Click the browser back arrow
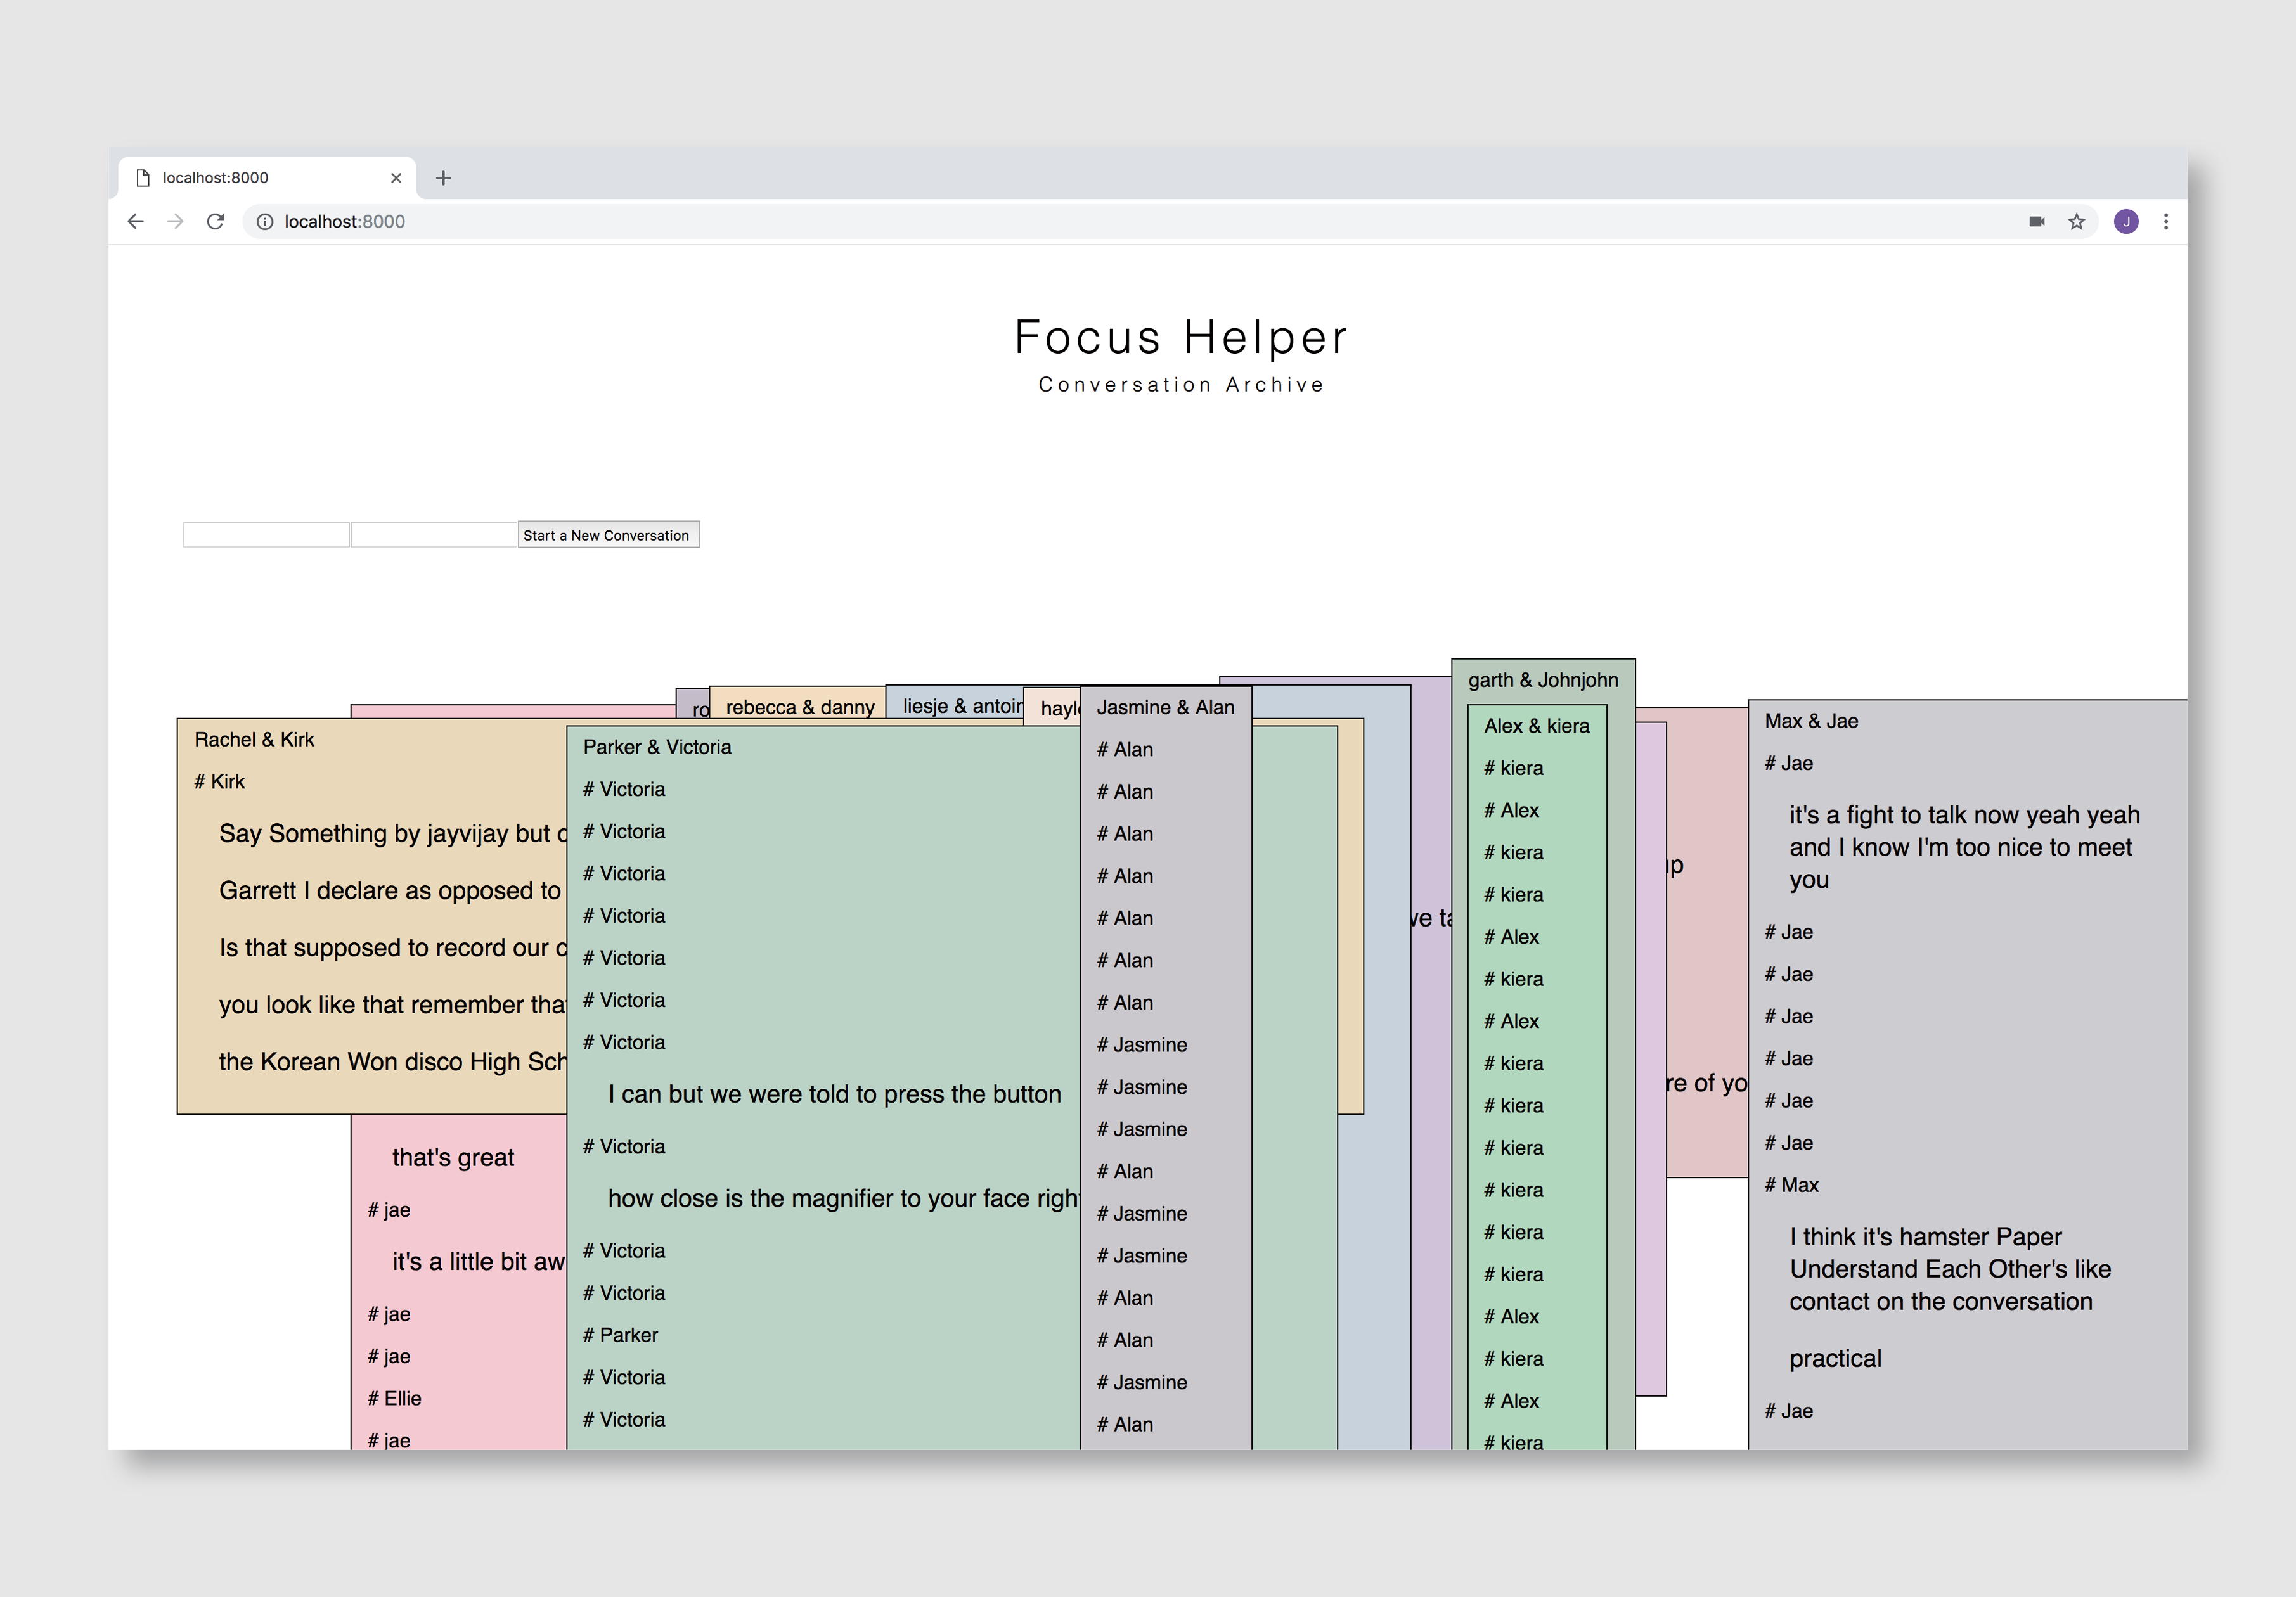Viewport: 2296px width, 1597px height. tap(136, 221)
